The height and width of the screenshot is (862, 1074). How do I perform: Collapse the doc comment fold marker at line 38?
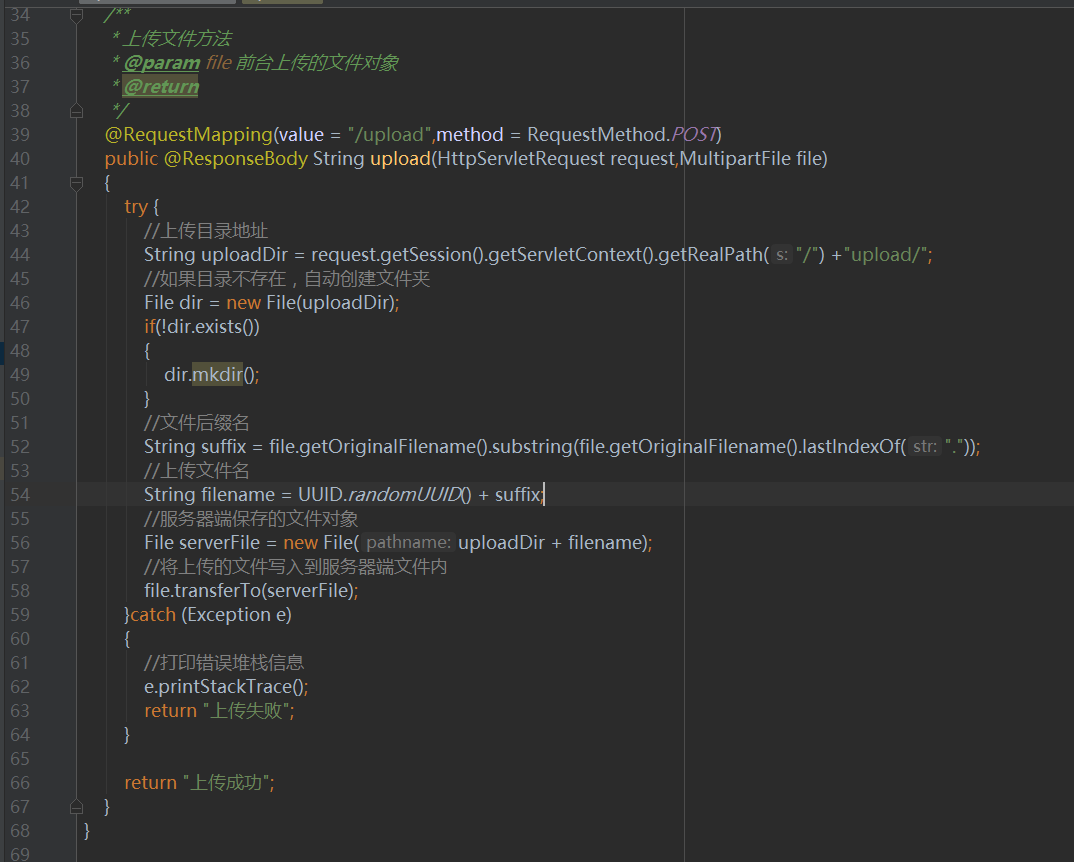pyautogui.click(x=77, y=111)
